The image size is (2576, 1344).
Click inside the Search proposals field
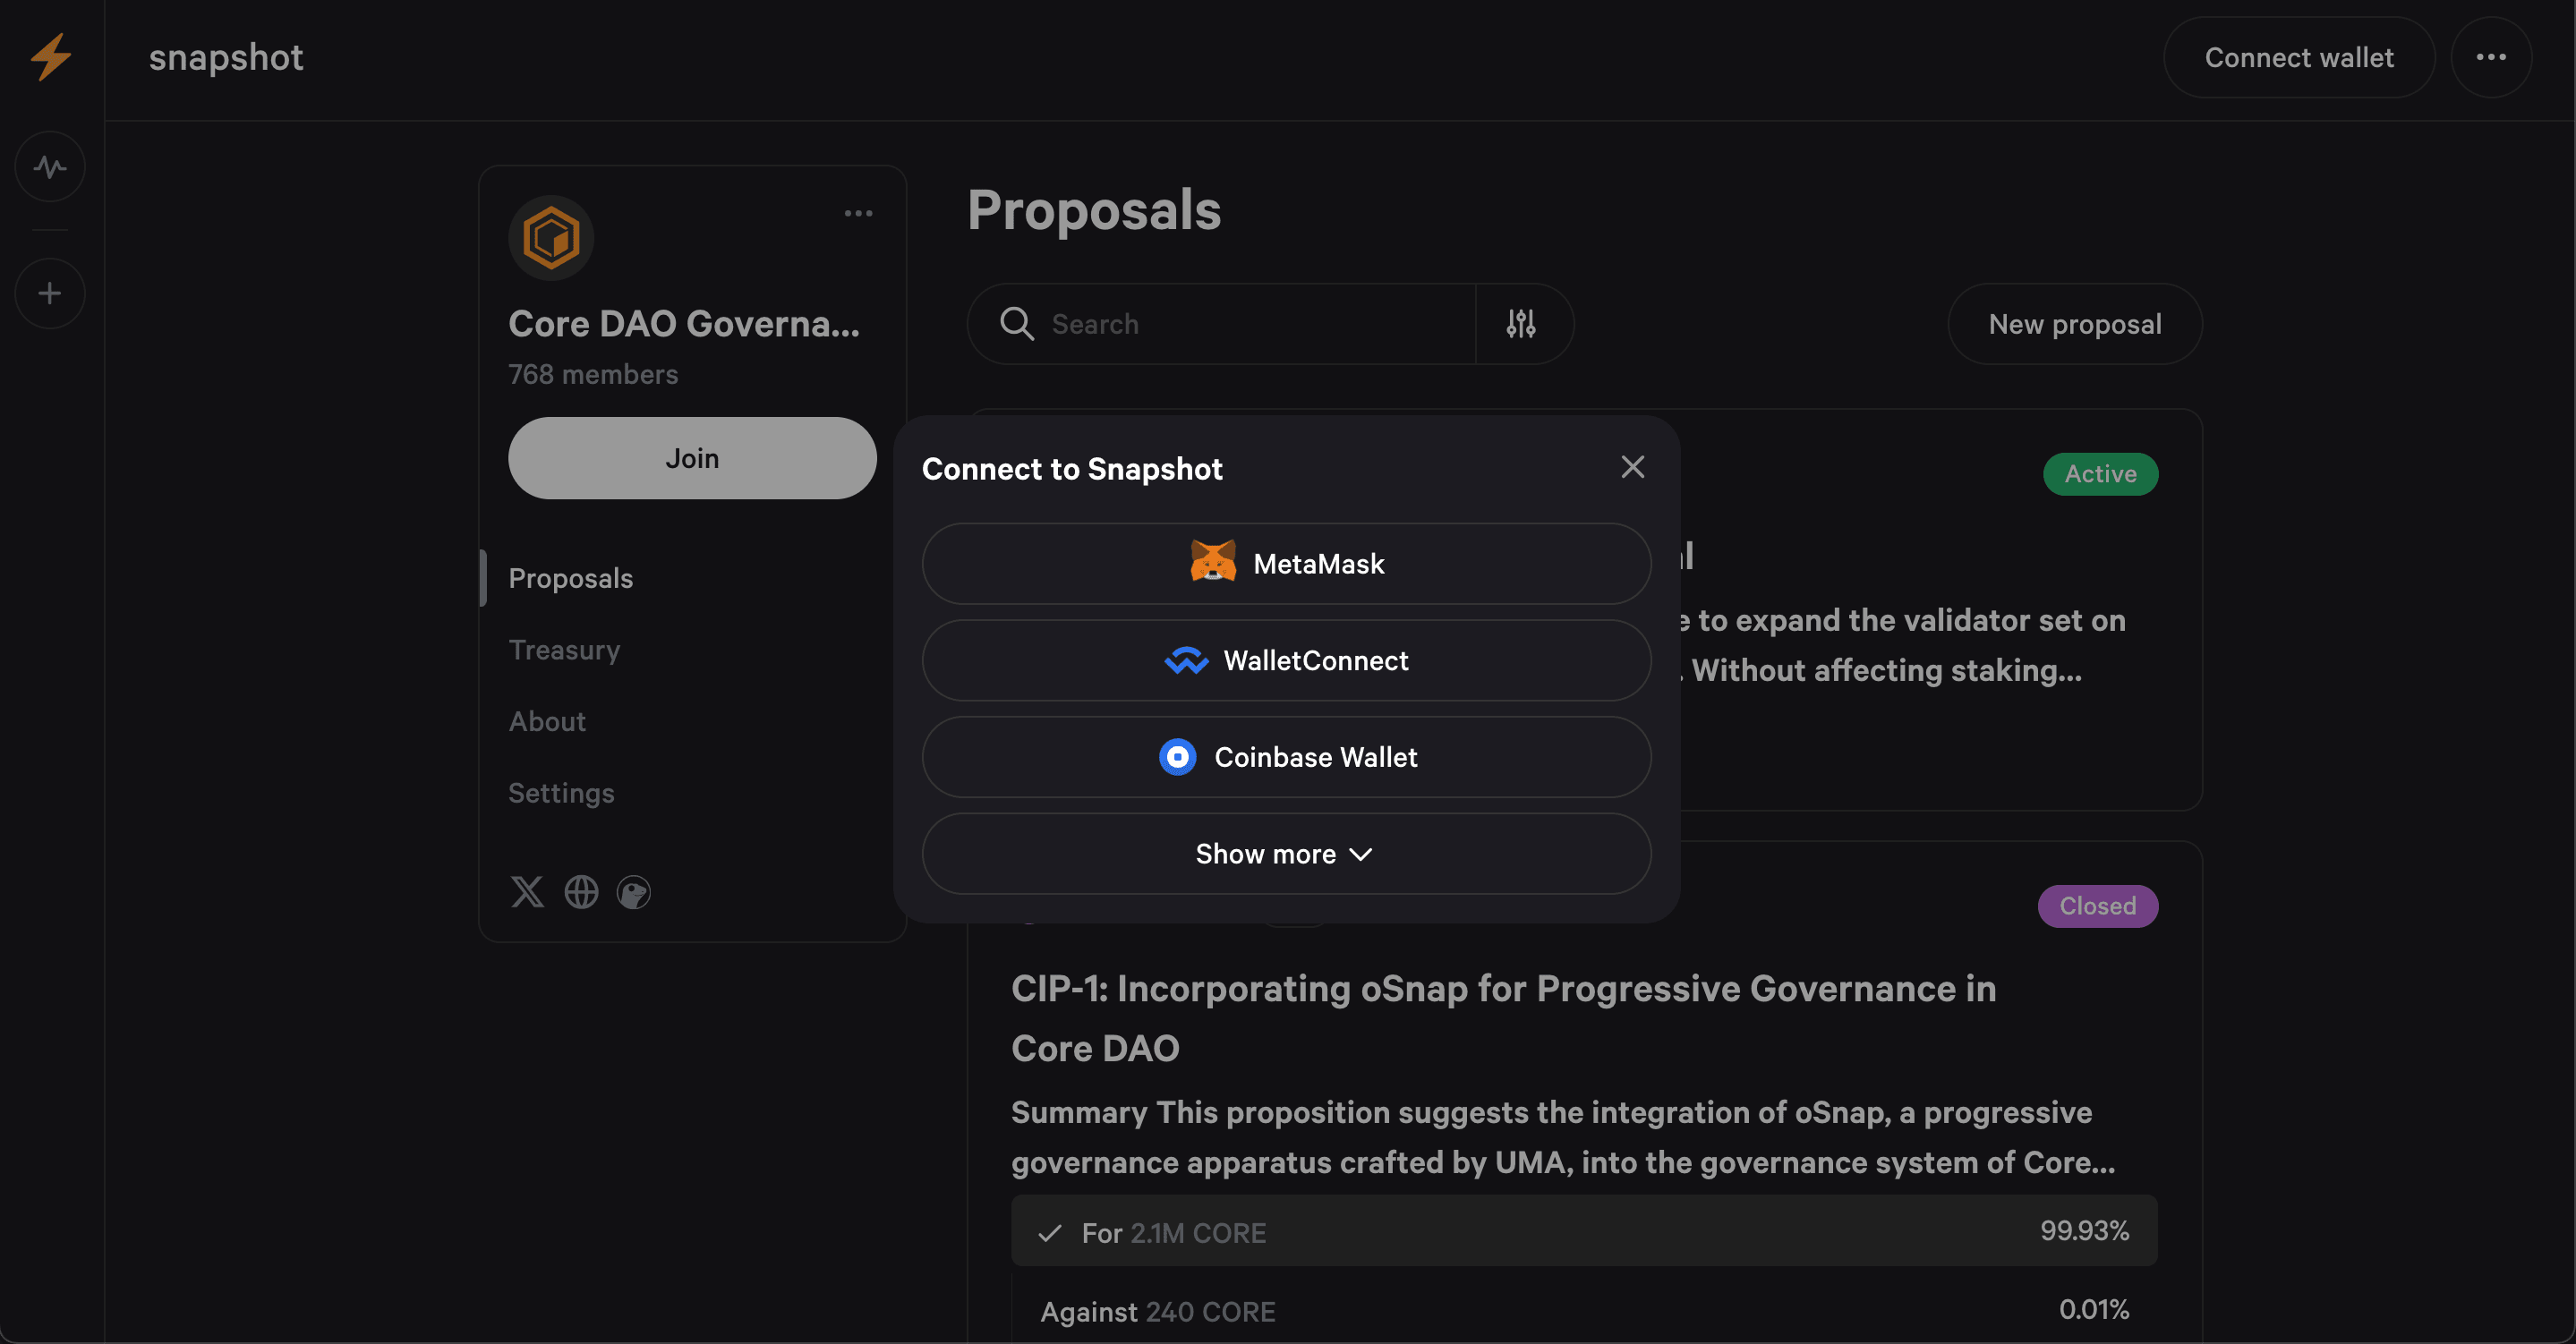(1200, 323)
